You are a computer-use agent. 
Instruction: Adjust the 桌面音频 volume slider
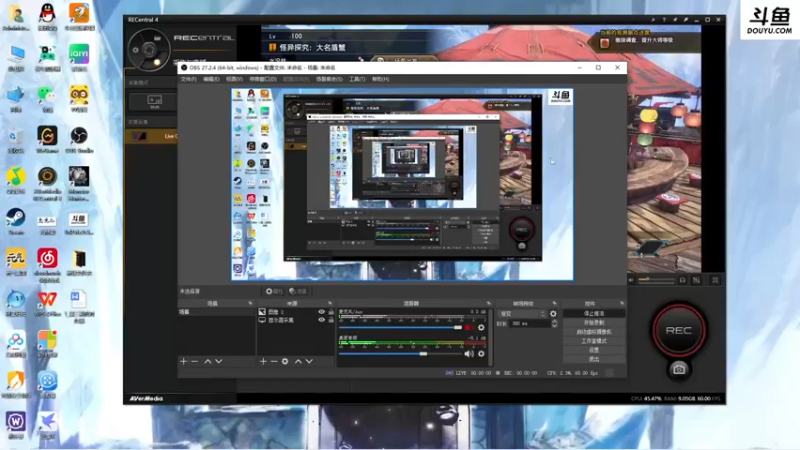pyautogui.click(x=401, y=354)
